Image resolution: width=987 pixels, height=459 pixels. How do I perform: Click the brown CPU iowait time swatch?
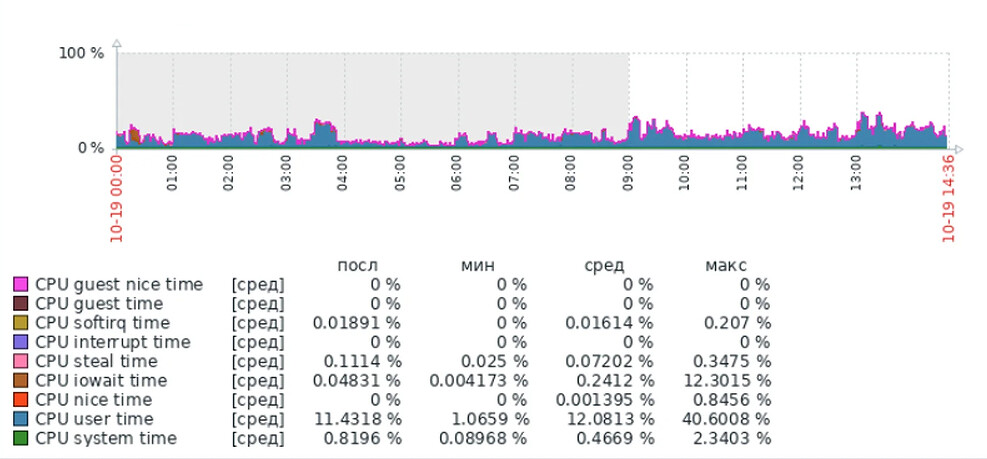click(20, 381)
